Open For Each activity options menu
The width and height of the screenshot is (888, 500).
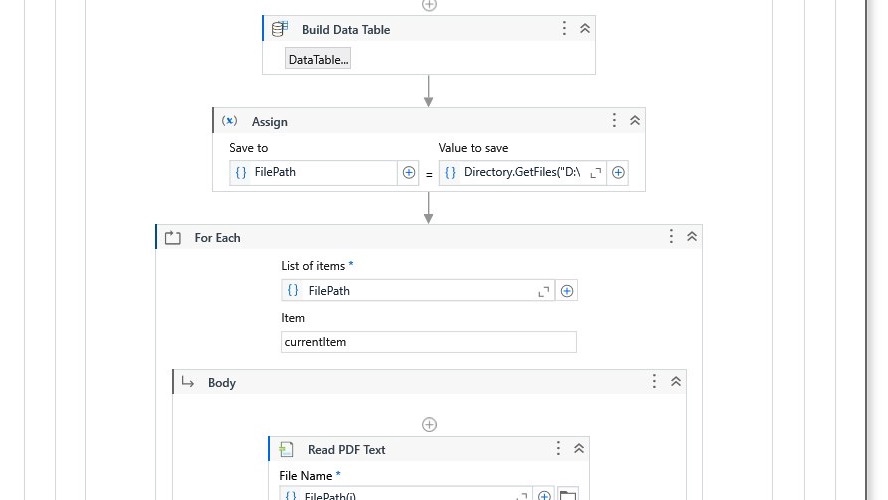click(x=671, y=236)
